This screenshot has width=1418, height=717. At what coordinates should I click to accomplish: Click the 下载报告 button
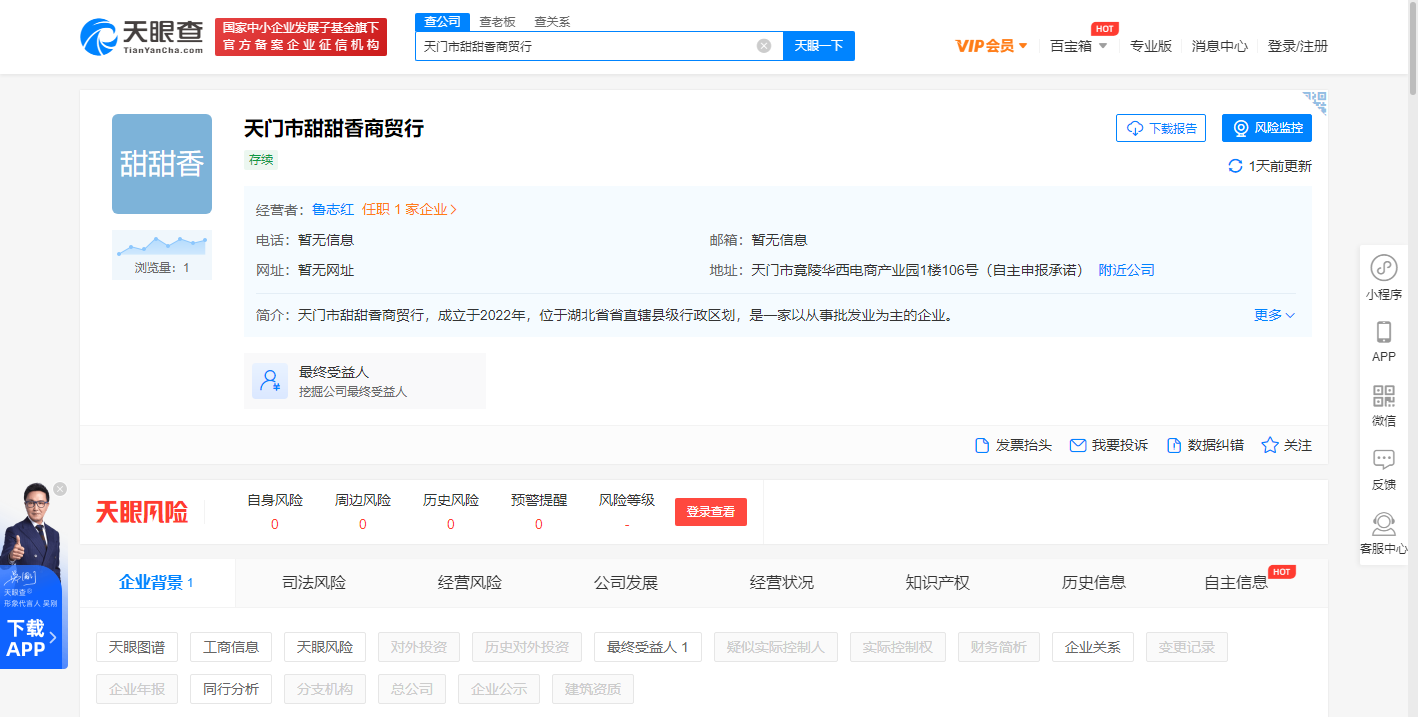click(1161, 128)
